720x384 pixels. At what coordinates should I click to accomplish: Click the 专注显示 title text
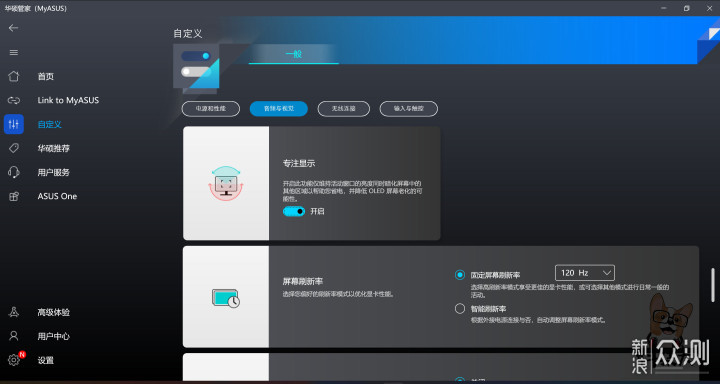click(299, 164)
